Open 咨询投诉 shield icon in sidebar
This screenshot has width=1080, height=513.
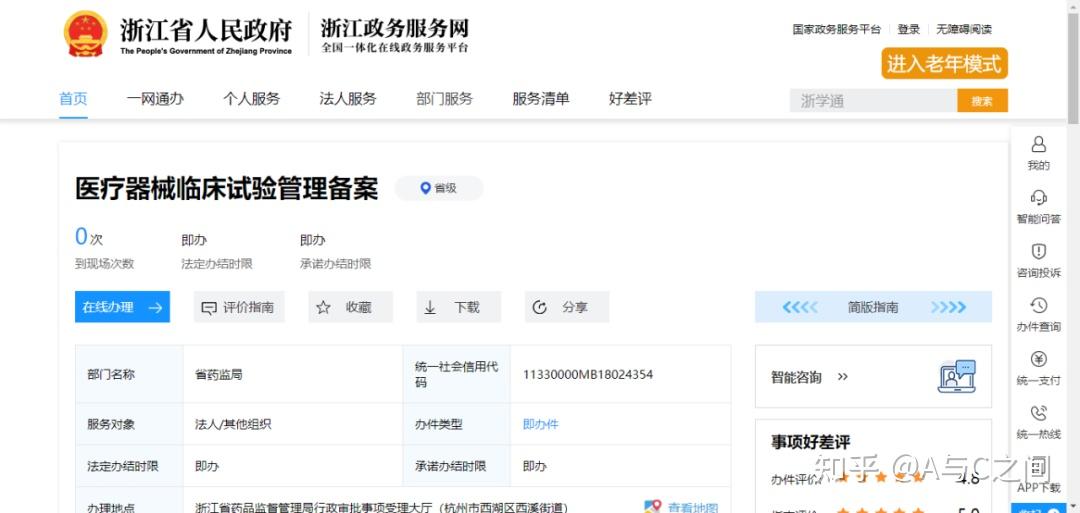point(1039,251)
